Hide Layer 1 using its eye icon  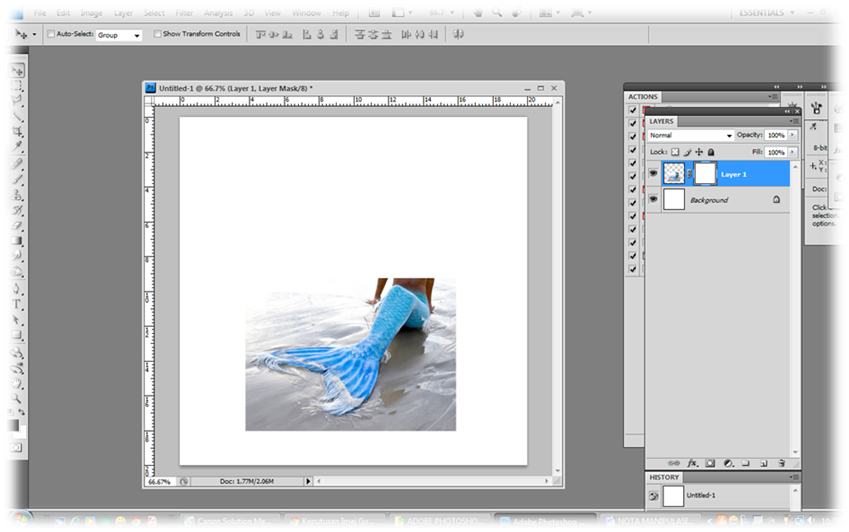pos(654,174)
